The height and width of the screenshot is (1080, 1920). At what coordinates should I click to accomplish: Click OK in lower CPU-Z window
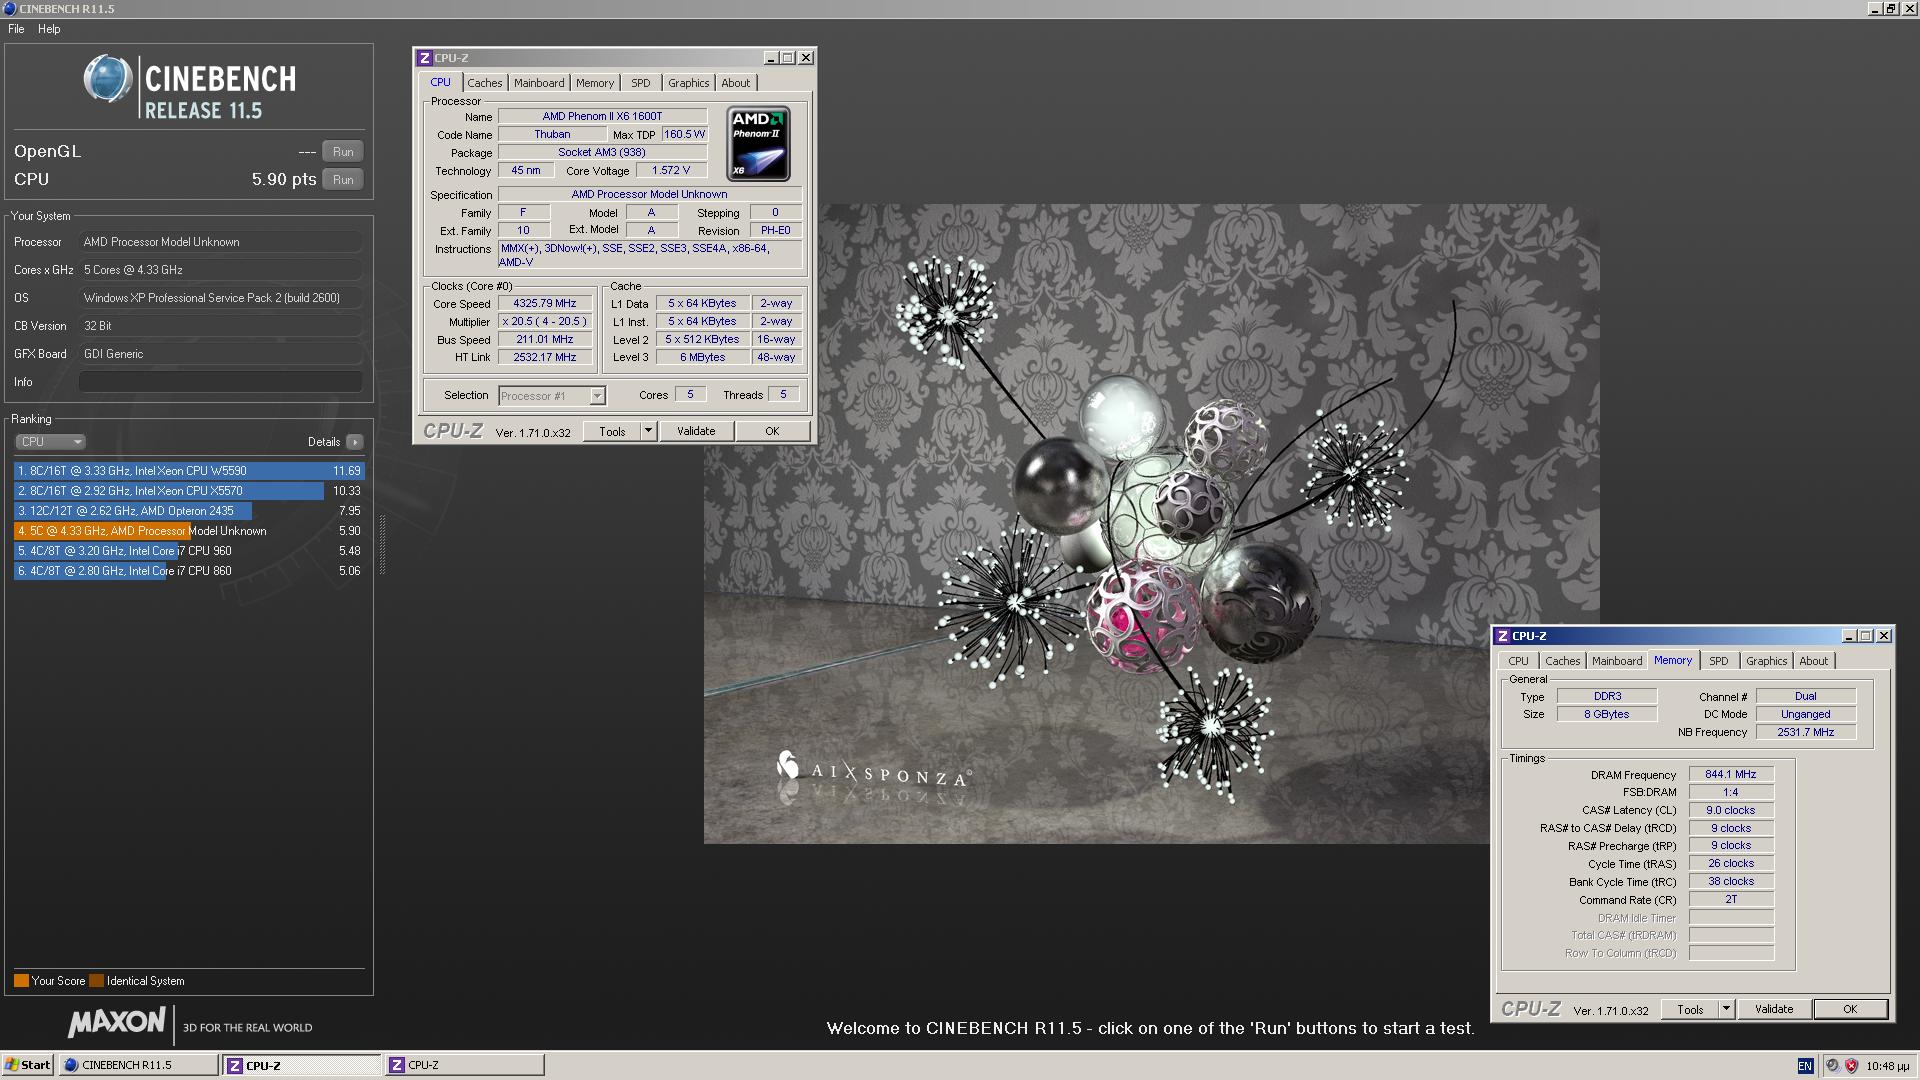pyautogui.click(x=1850, y=1010)
